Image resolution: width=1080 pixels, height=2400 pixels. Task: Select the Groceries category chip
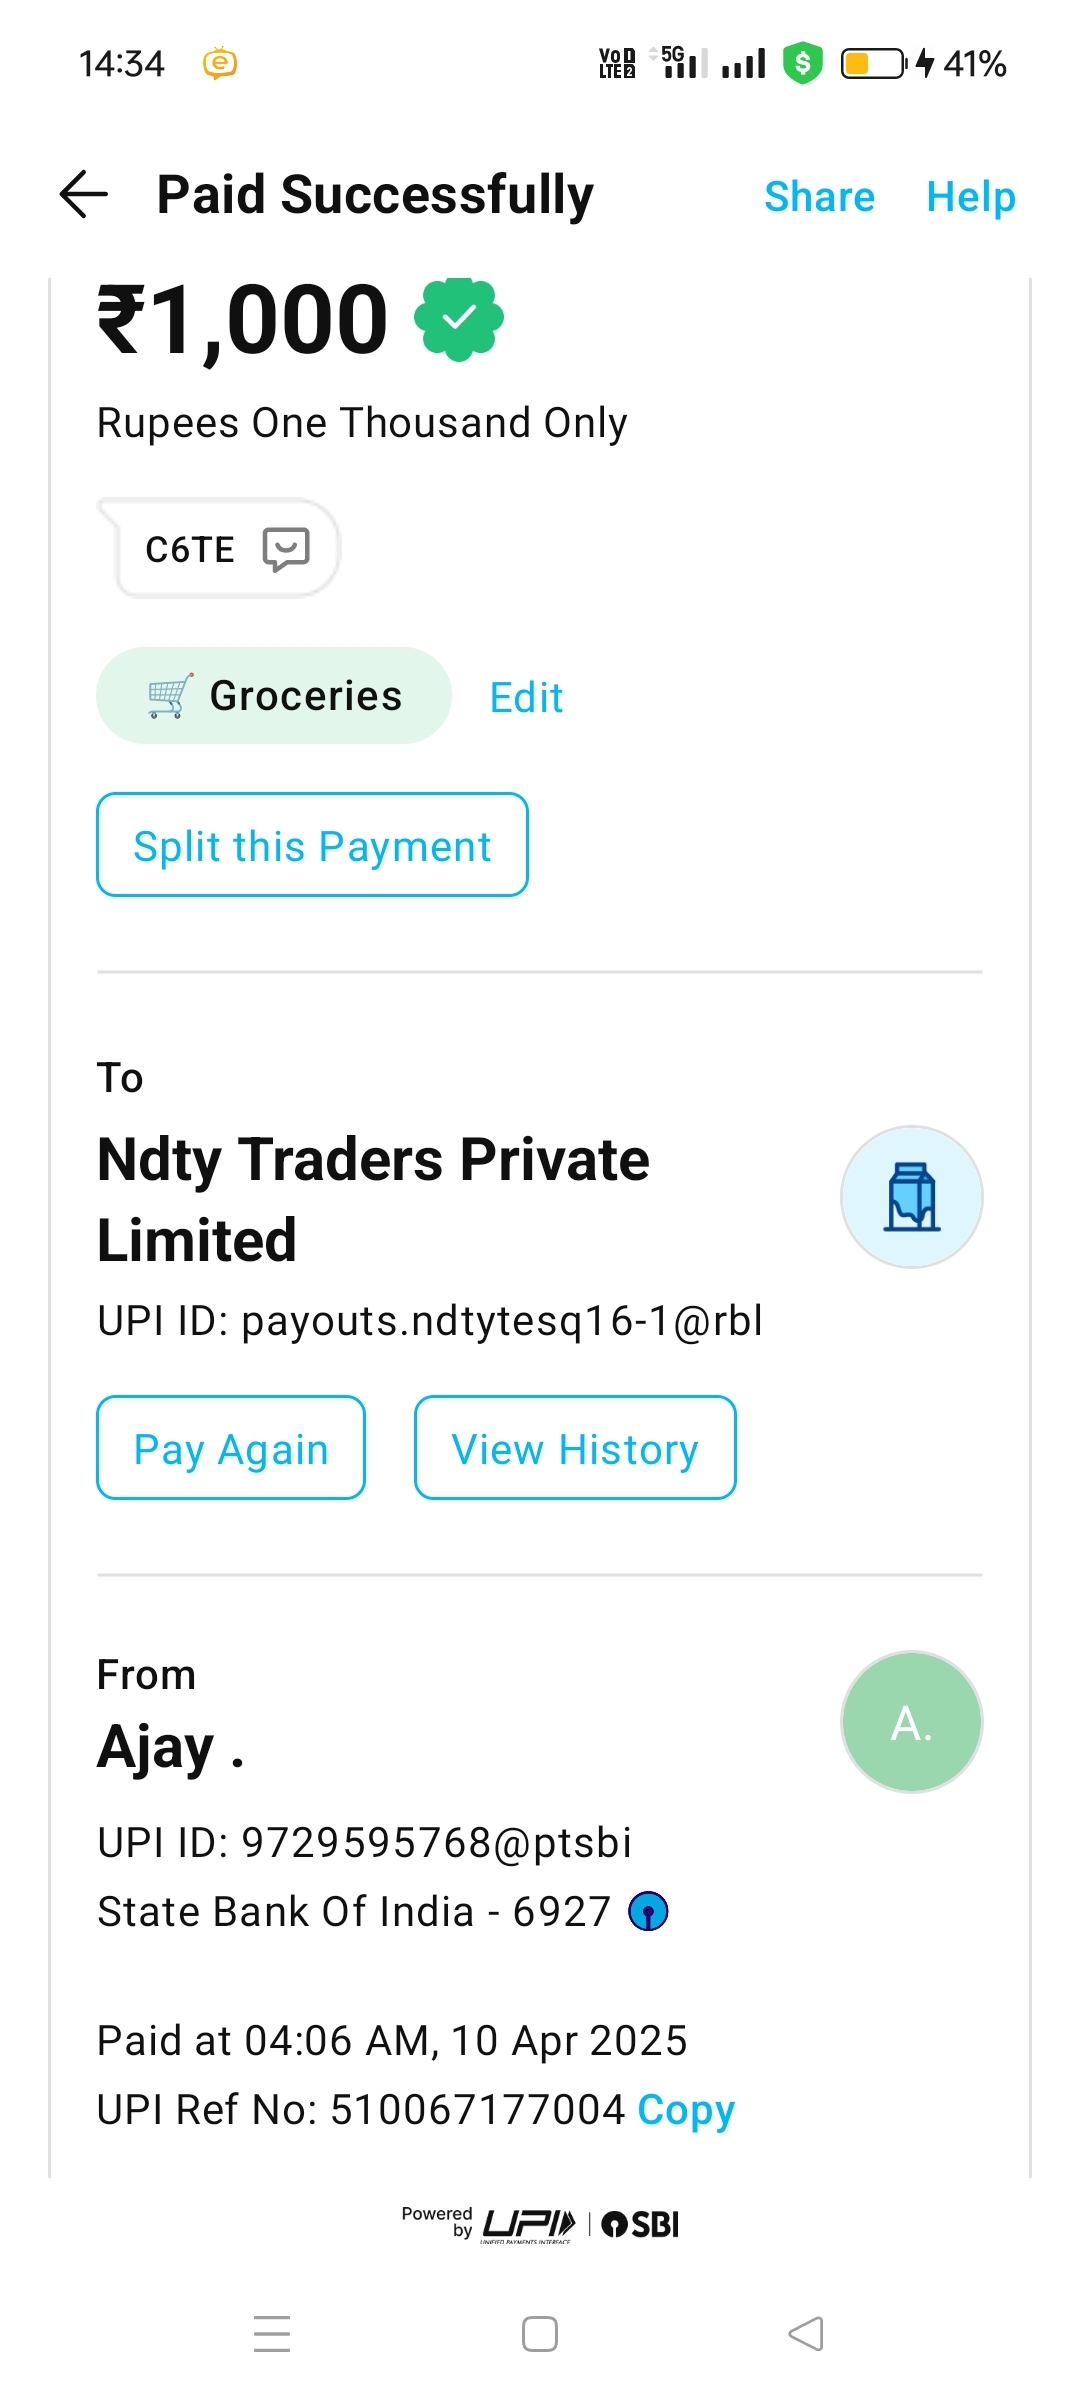point(305,696)
